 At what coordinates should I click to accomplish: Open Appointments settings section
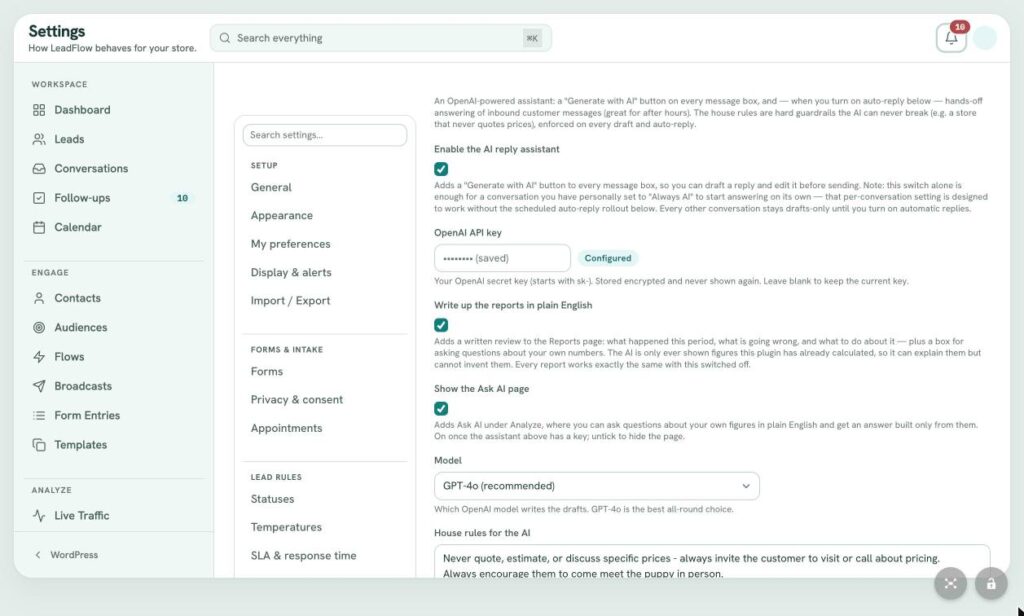287,428
